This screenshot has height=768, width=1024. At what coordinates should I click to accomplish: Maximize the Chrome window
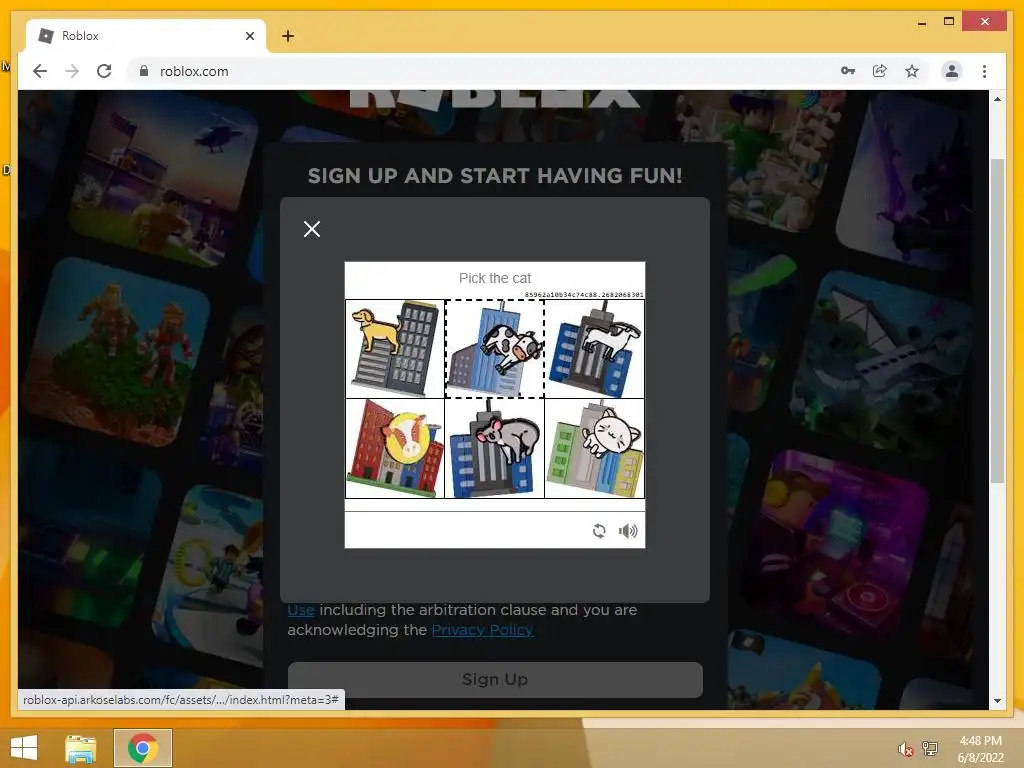[949, 22]
